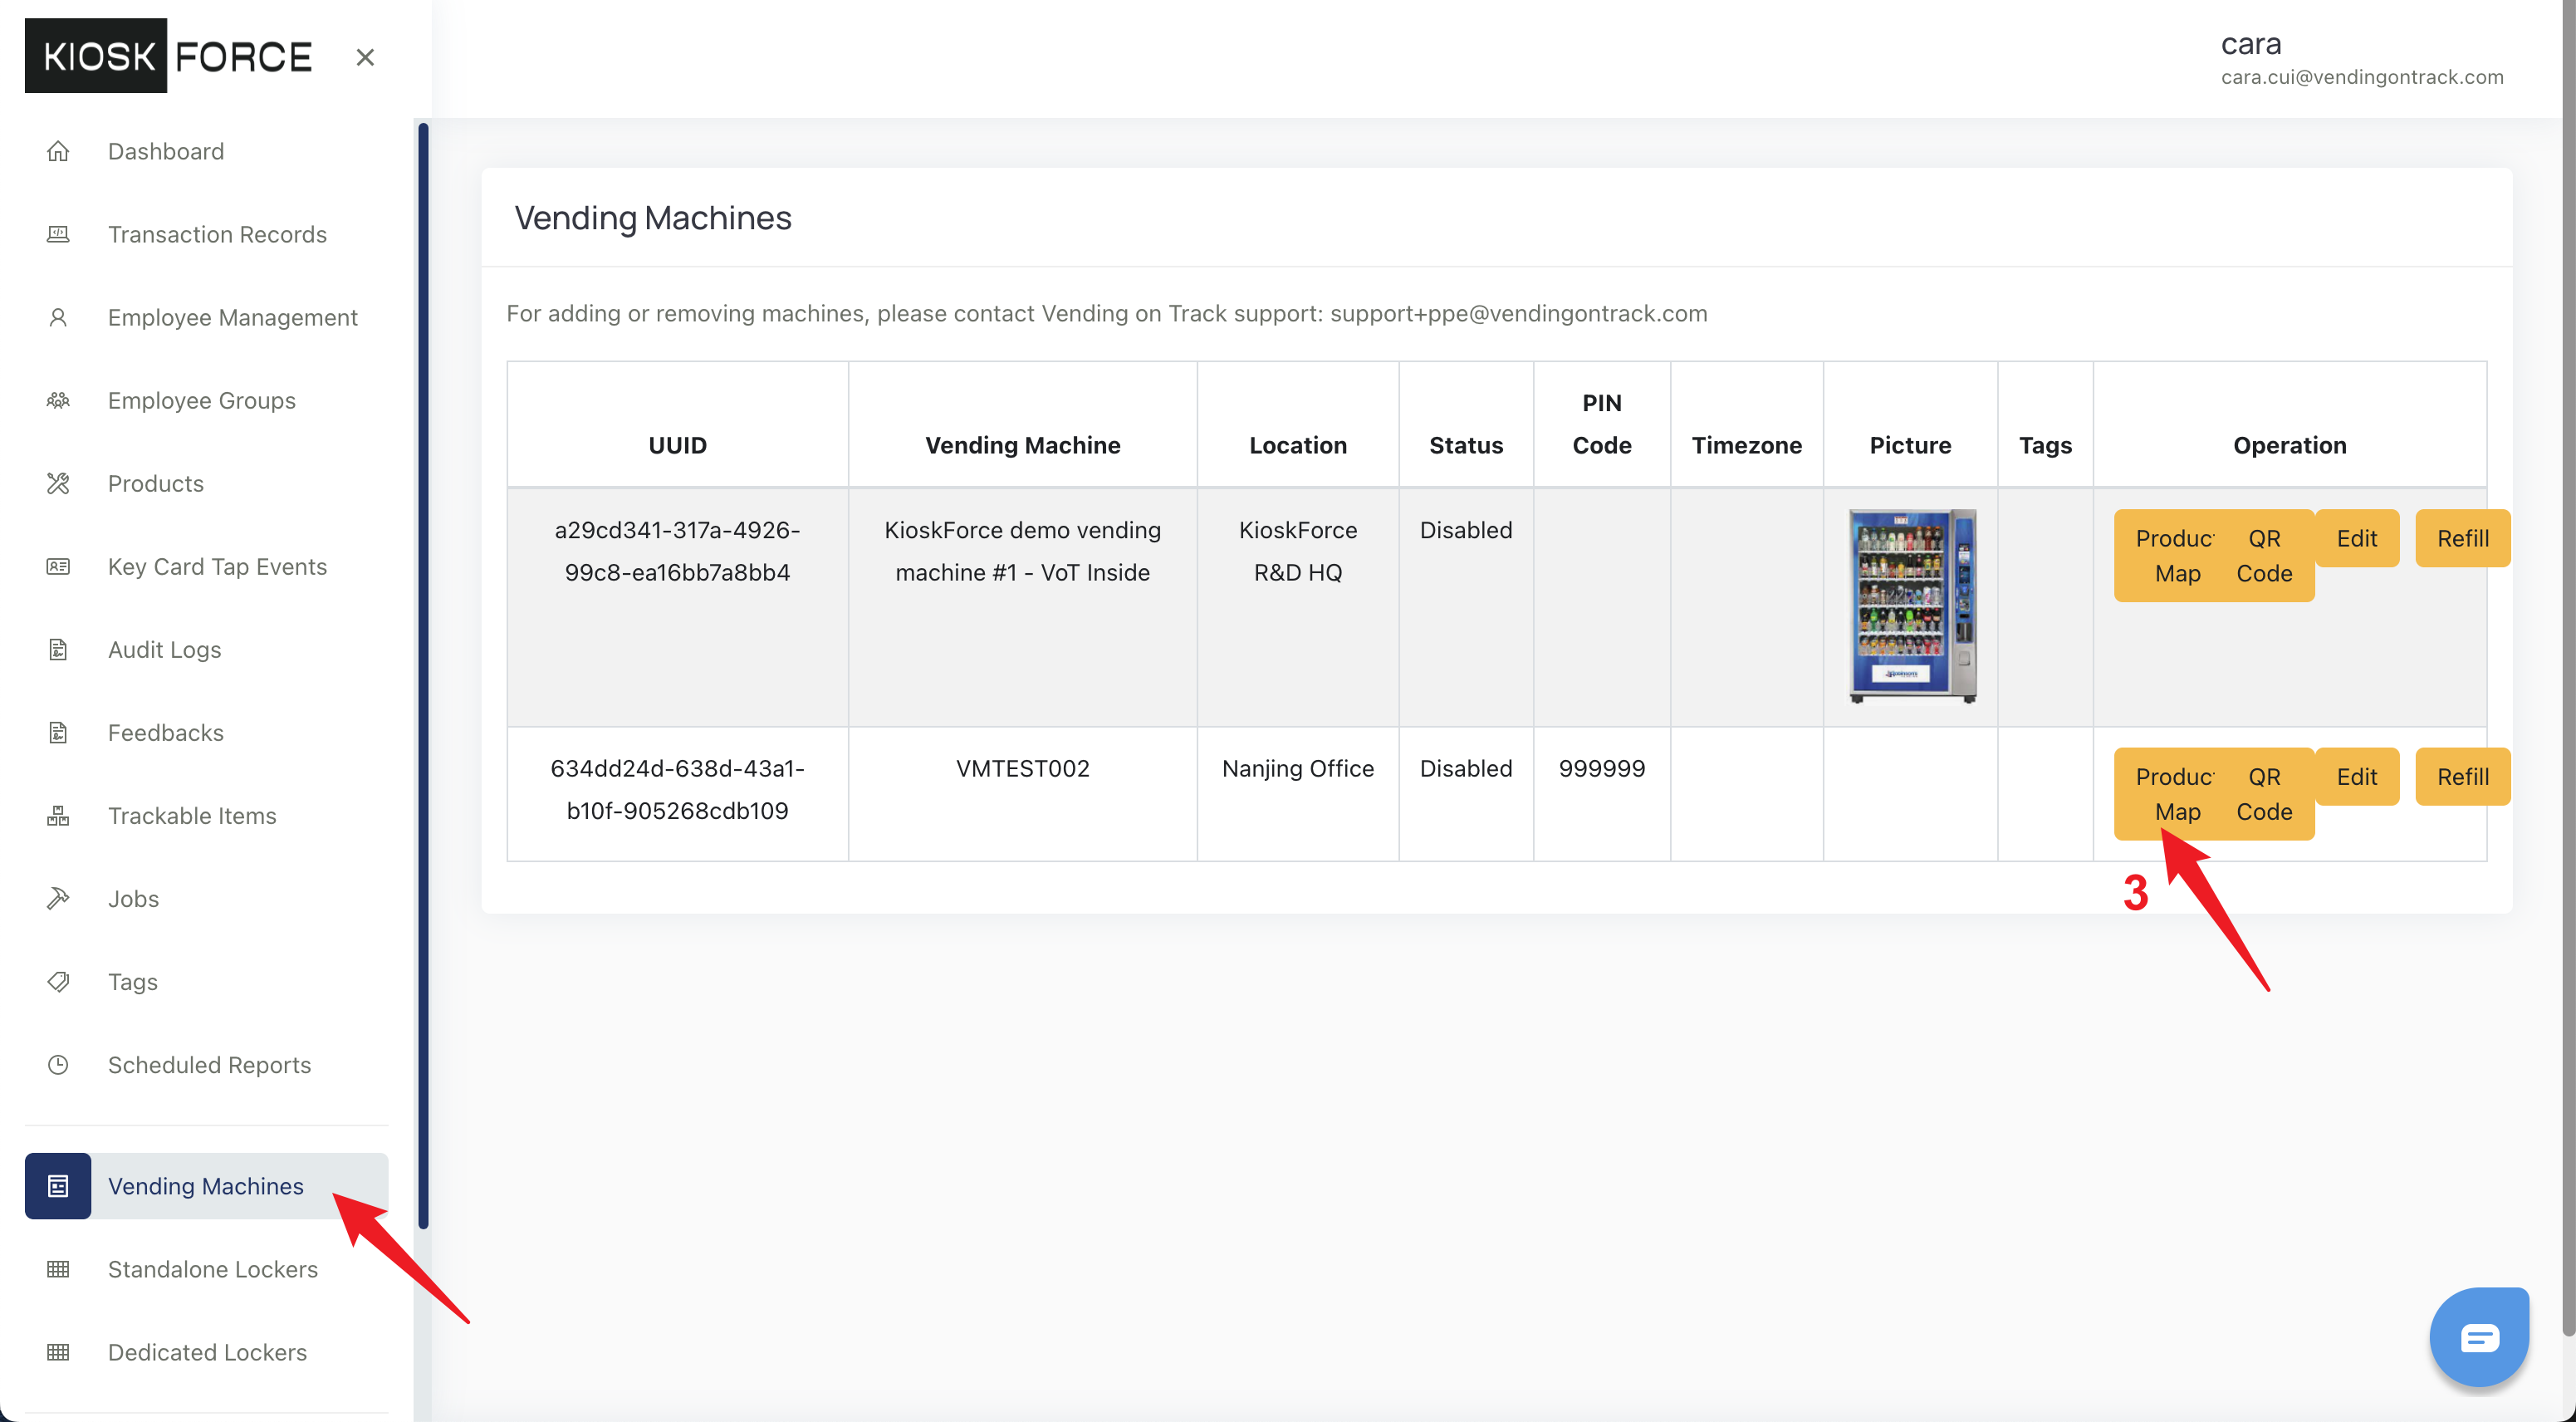Screen dimensions: 2576x1422
Task: Click the Tags label icon
Action: [x=58, y=981]
